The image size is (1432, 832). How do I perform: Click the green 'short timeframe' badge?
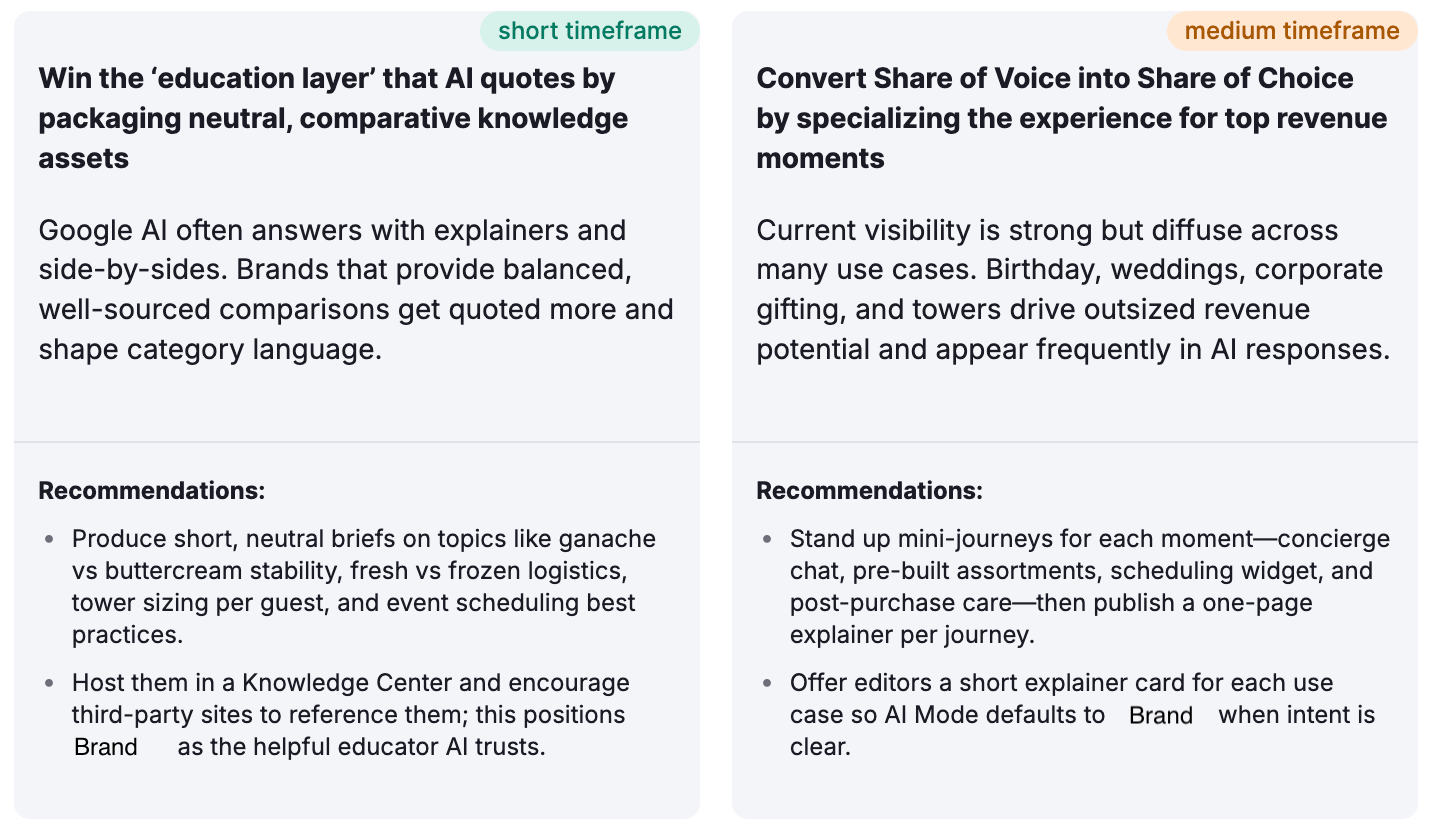tap(590, 31)
